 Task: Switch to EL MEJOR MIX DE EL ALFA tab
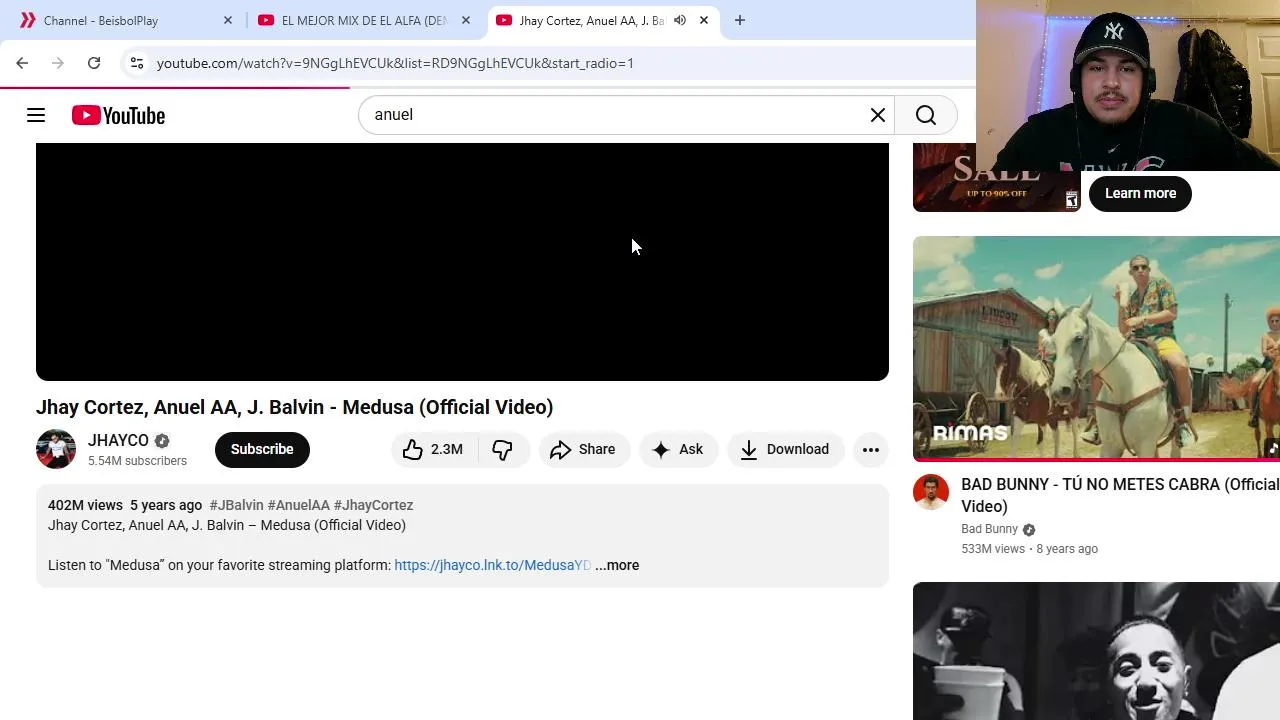[364, 20]
